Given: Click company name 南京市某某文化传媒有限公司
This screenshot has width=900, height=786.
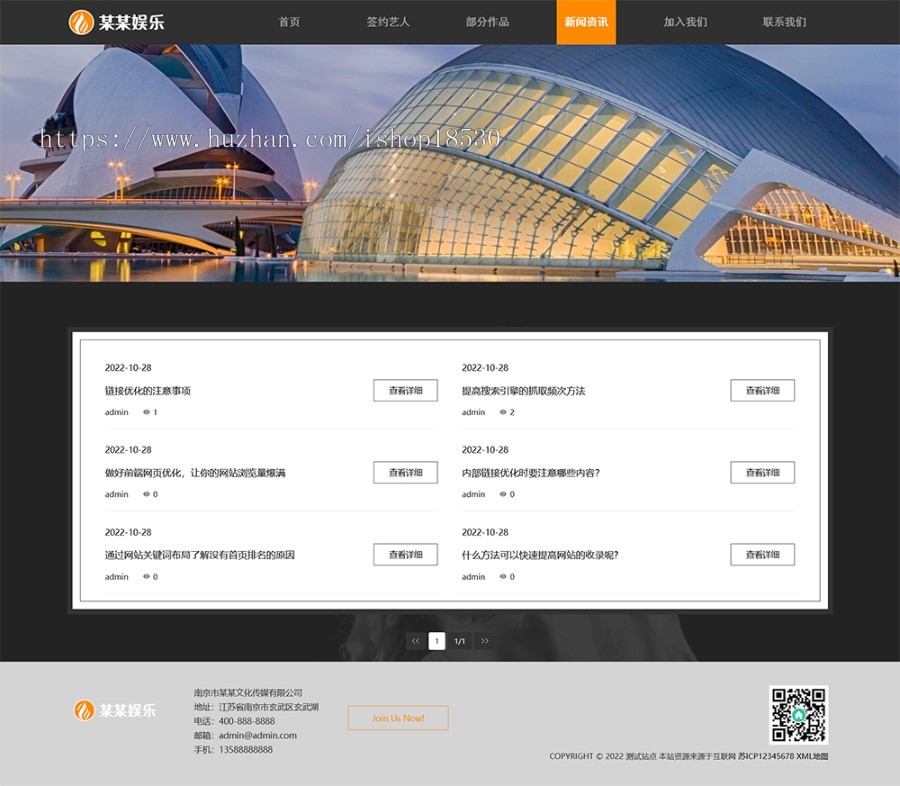Looking at the screenshot, I should tap(248, 693).
